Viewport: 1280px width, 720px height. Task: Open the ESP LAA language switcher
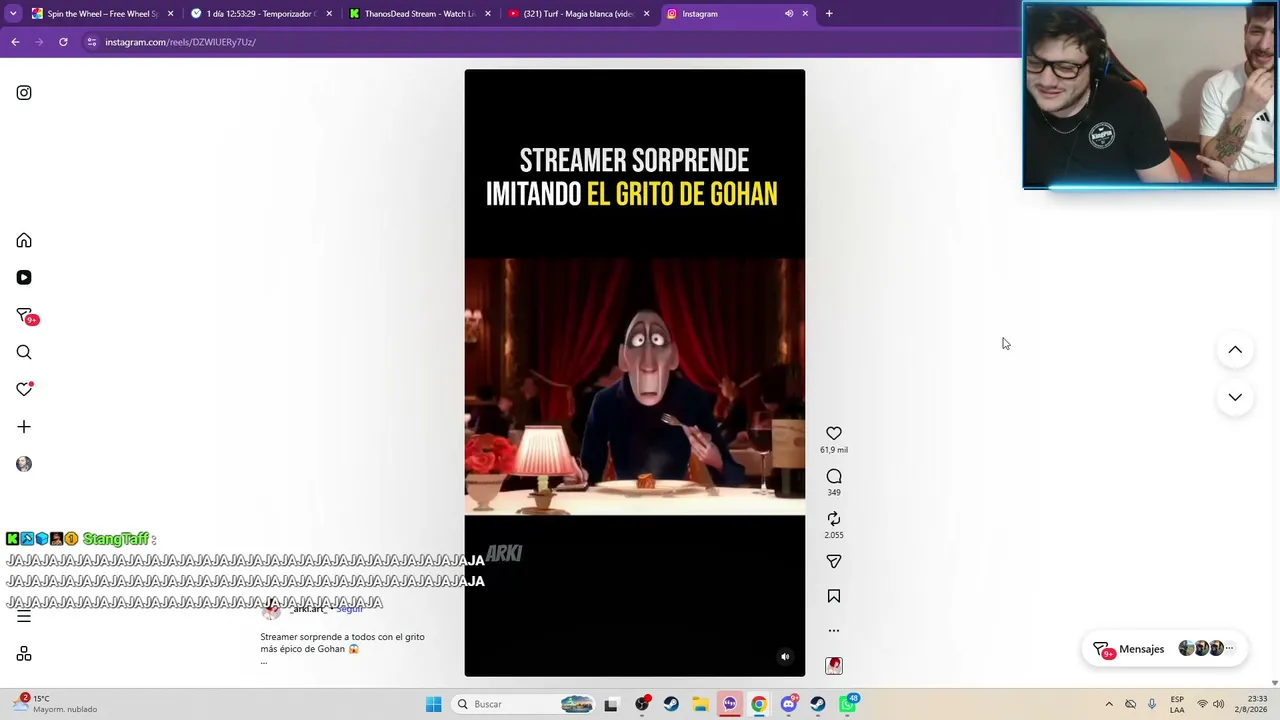(1177, 705)
